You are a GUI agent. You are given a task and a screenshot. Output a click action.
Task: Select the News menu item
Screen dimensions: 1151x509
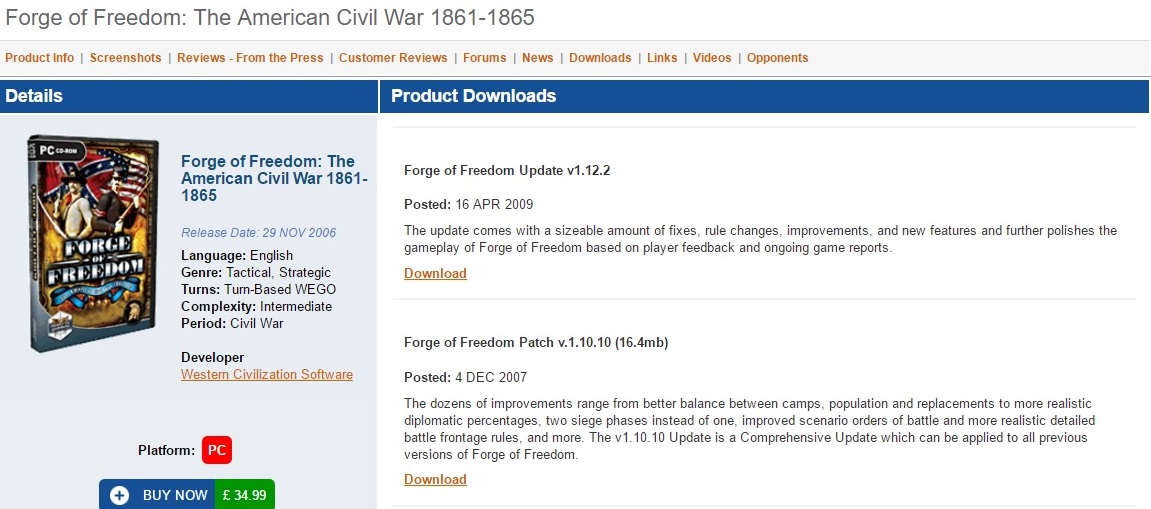[x=538, y=58]
